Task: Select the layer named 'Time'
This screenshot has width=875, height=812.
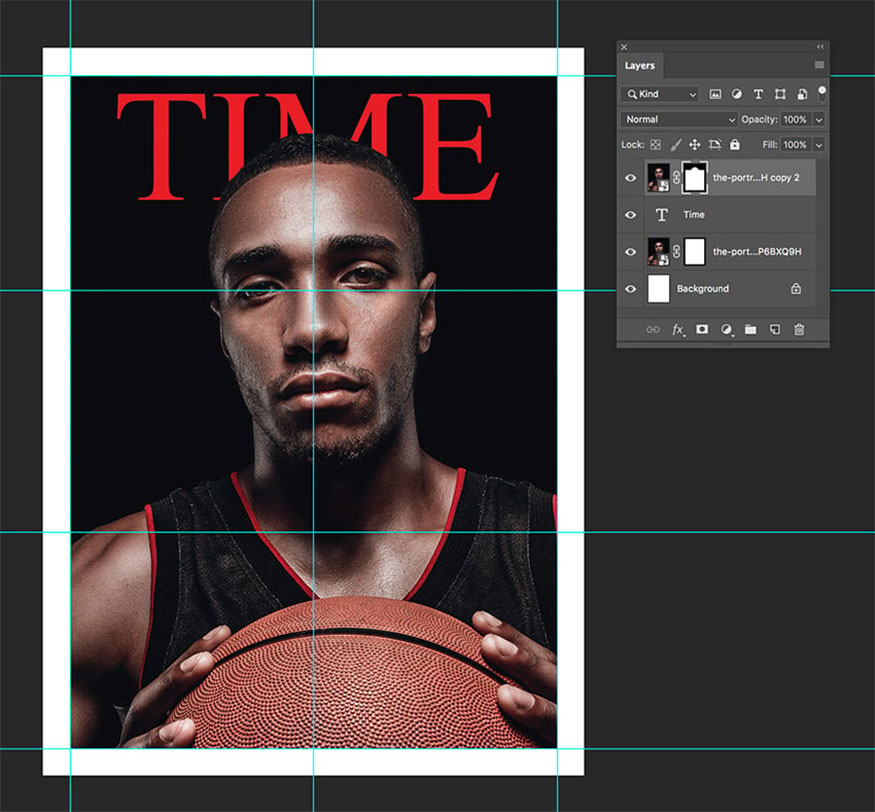Action: click(x=694, y=215)
